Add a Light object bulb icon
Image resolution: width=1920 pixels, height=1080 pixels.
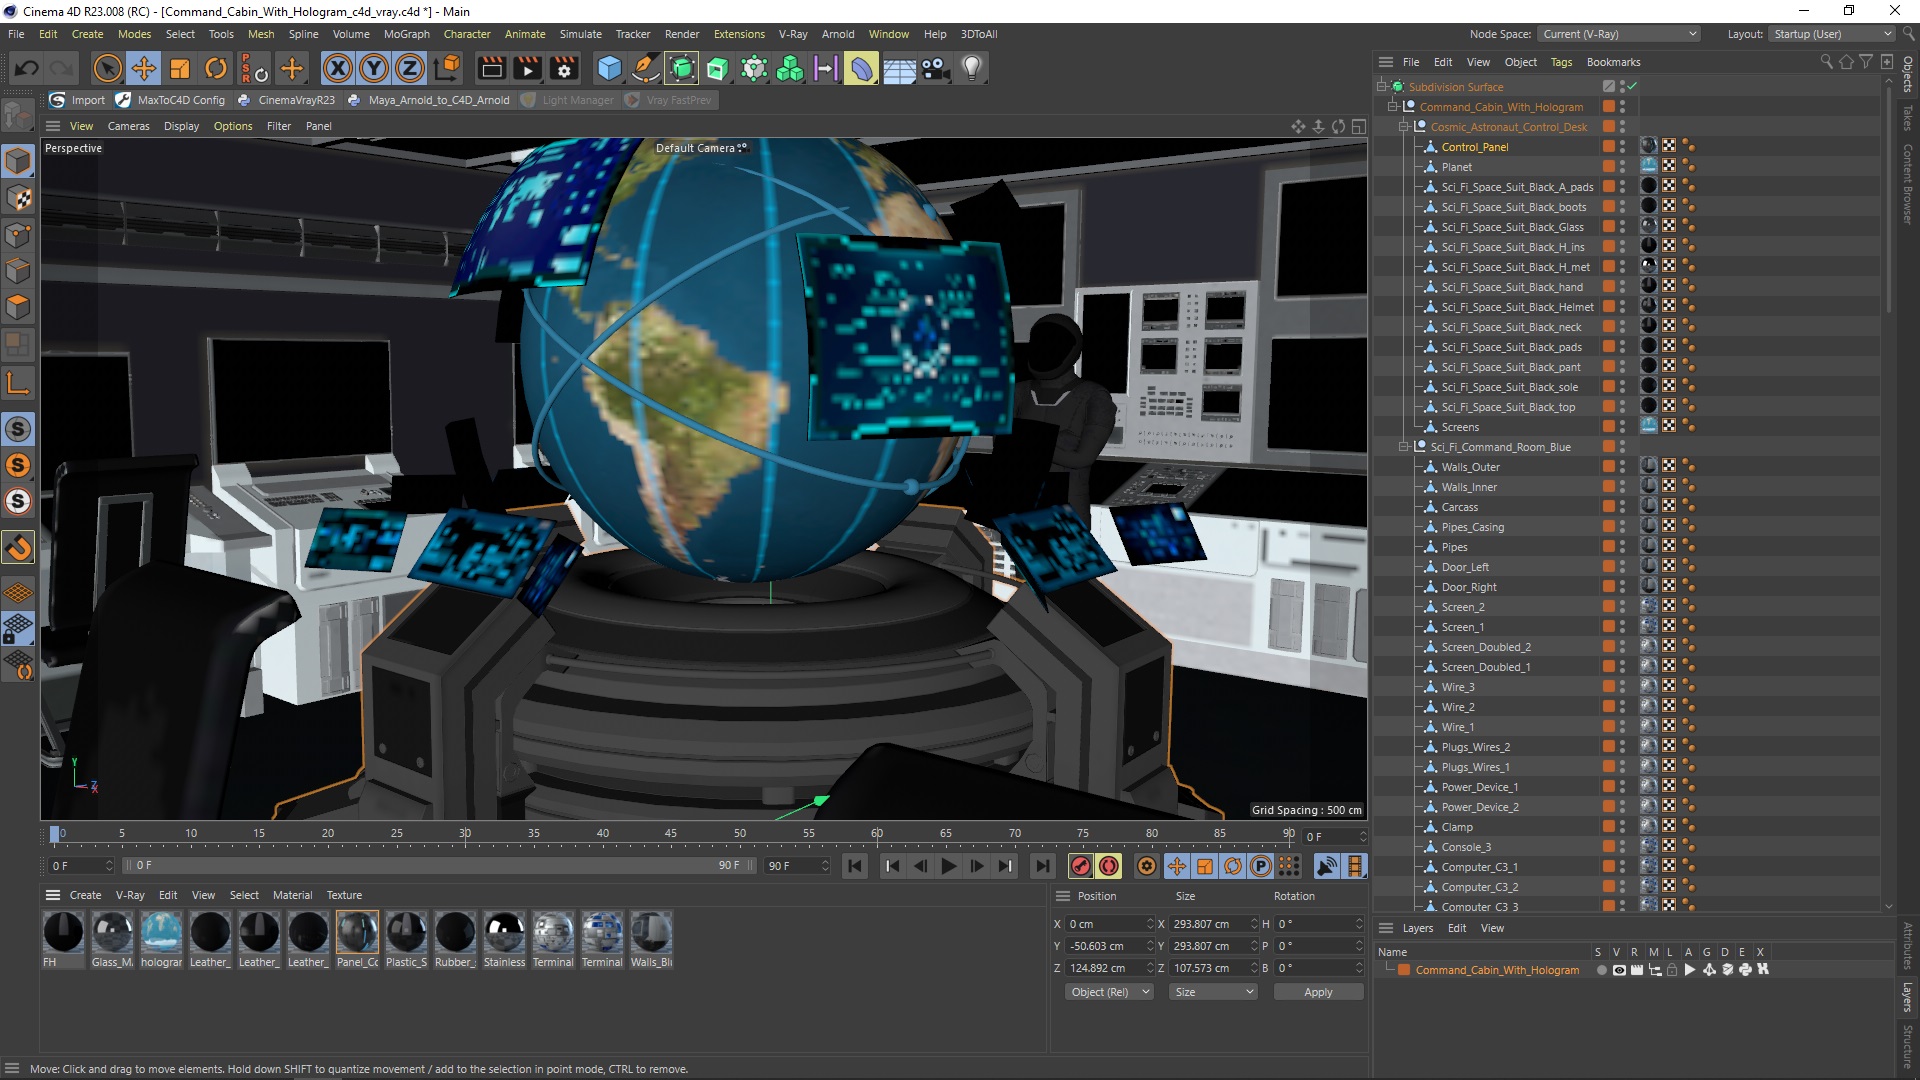[x=971, y=68]
